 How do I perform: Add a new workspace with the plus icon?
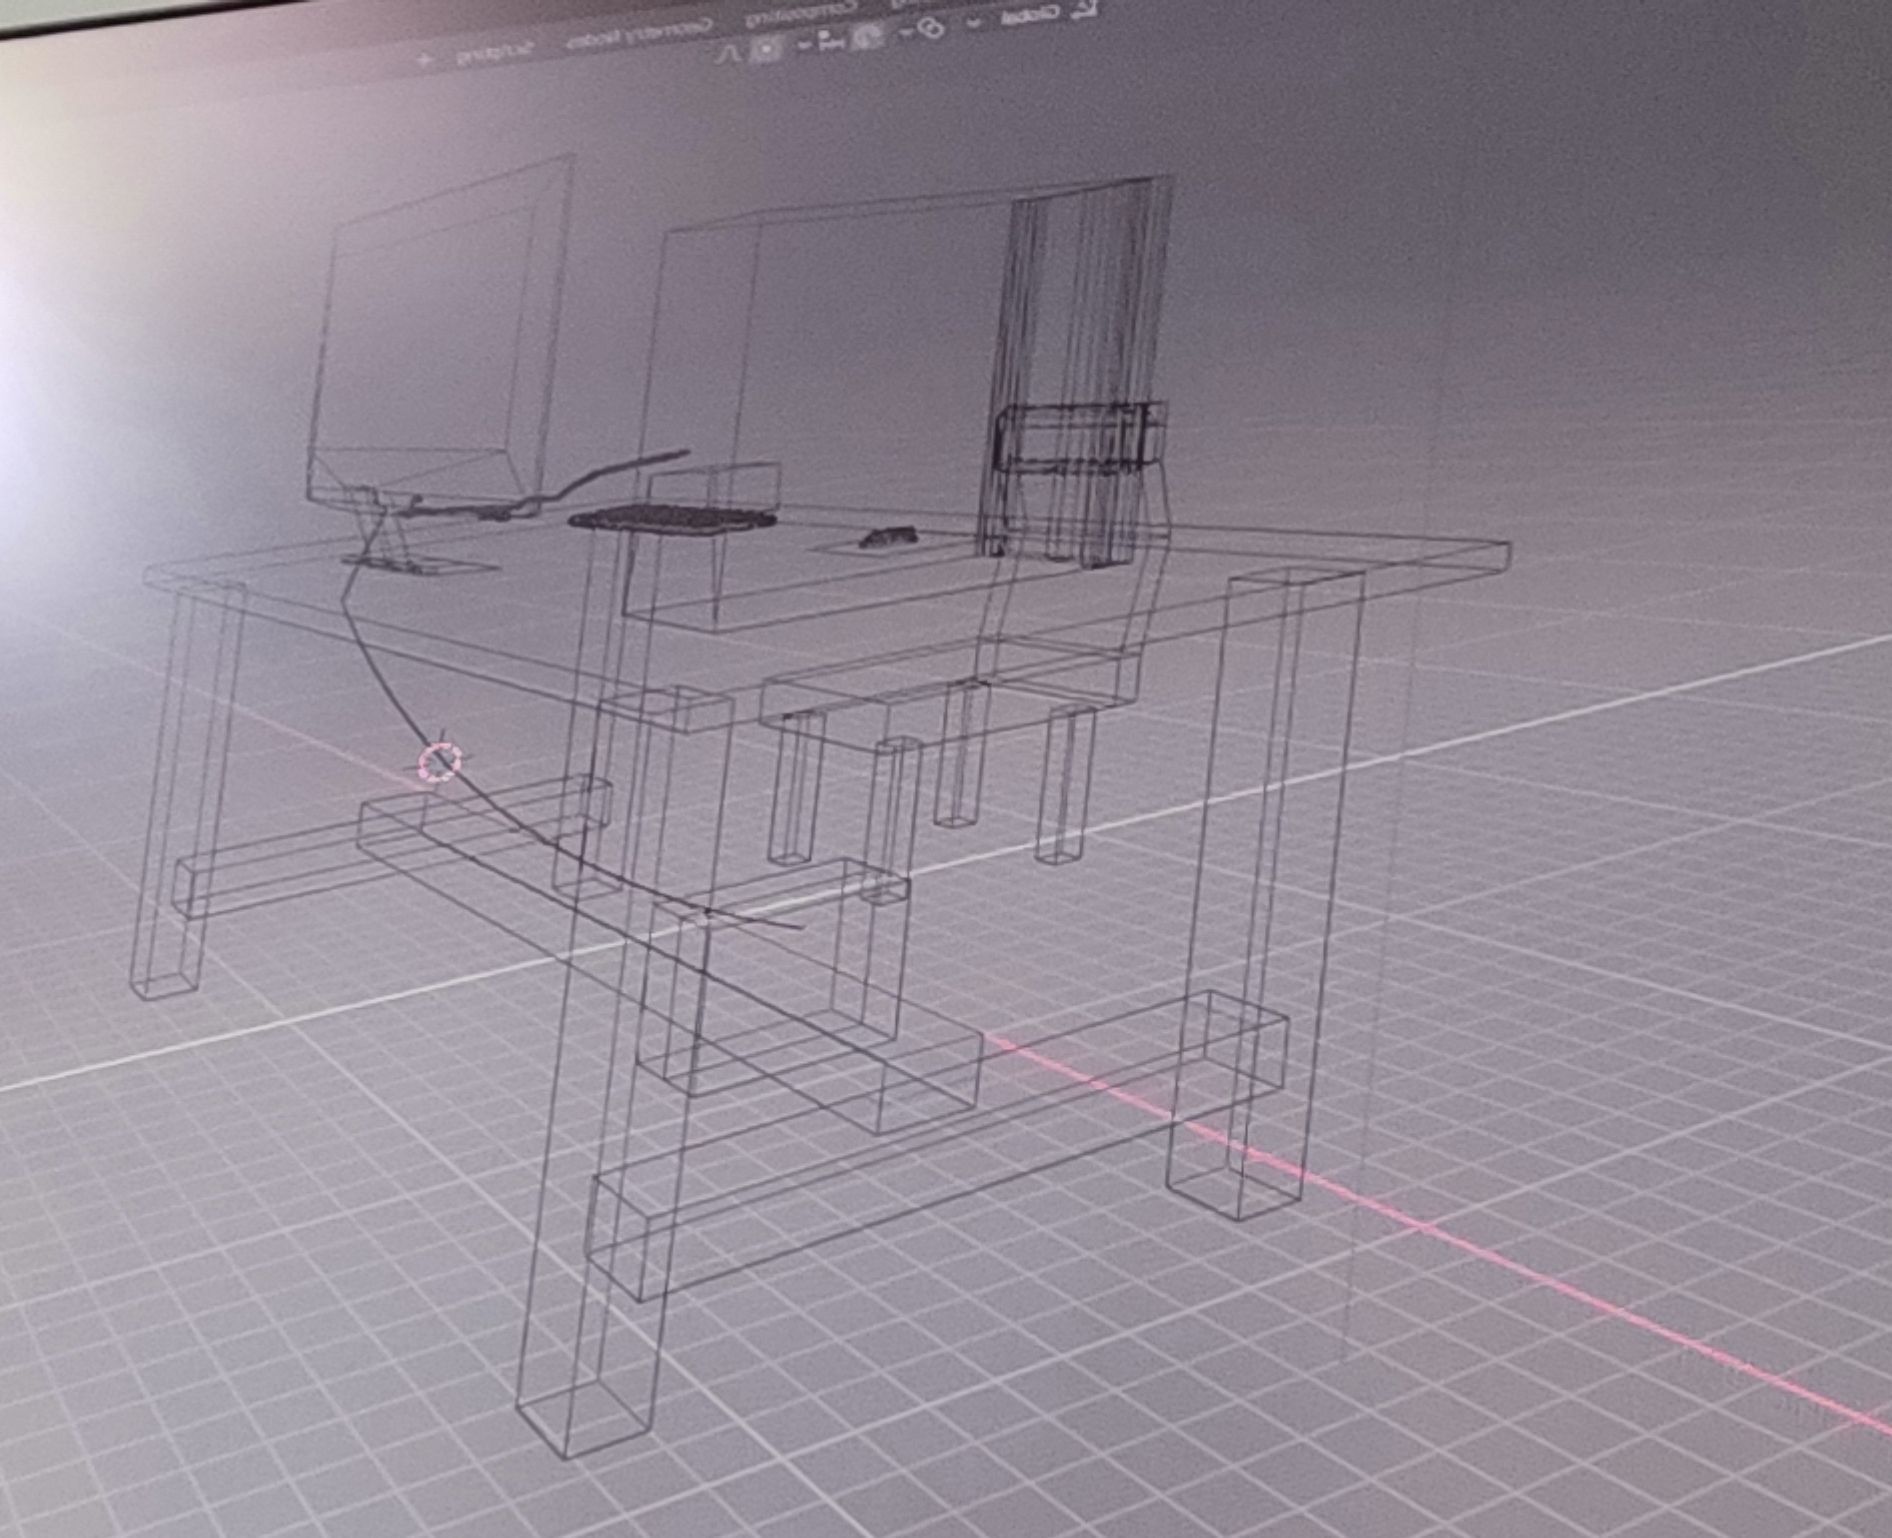pyautogui.click(x=425, y=60)
